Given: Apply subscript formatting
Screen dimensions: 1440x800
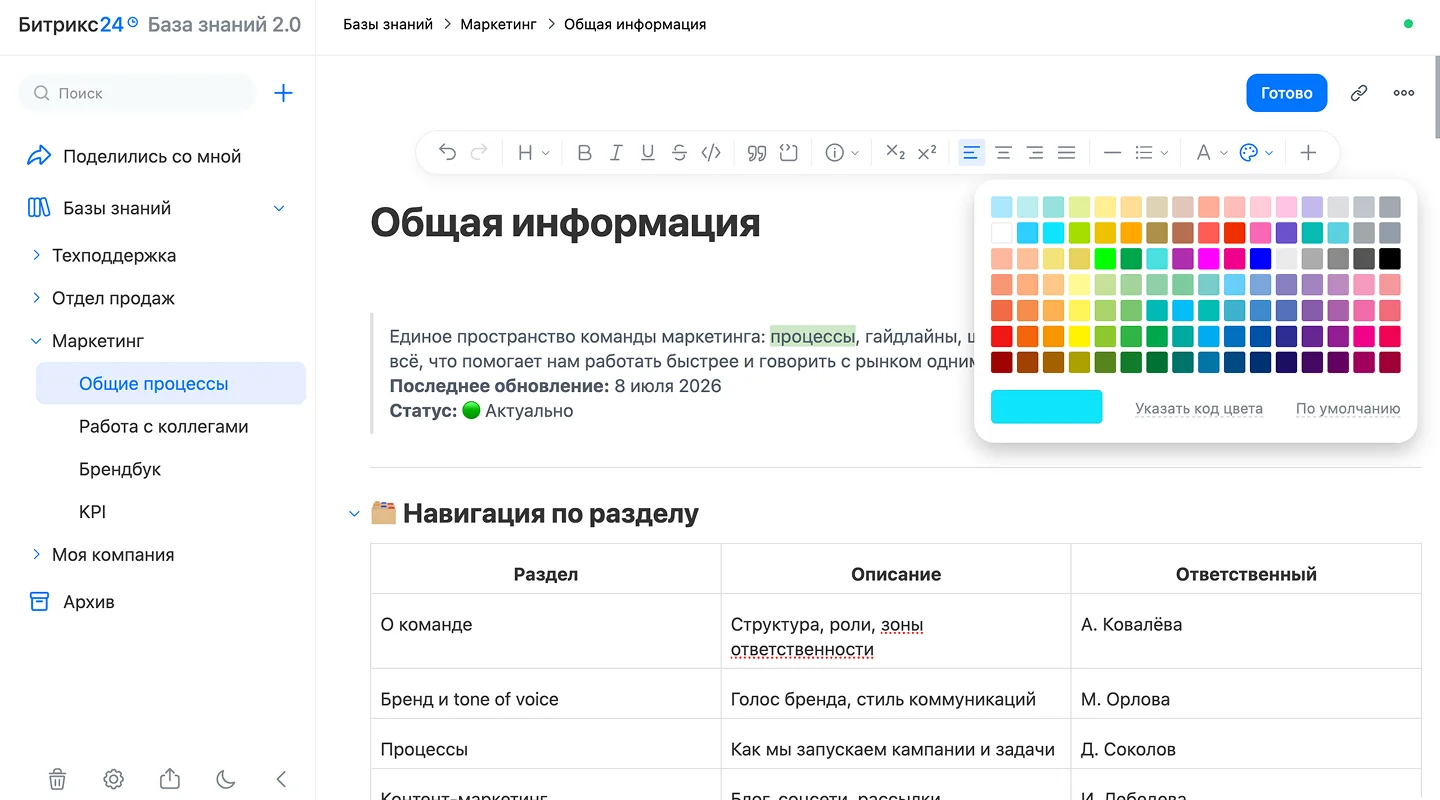Looking at the screenshot, I should 895,153.
